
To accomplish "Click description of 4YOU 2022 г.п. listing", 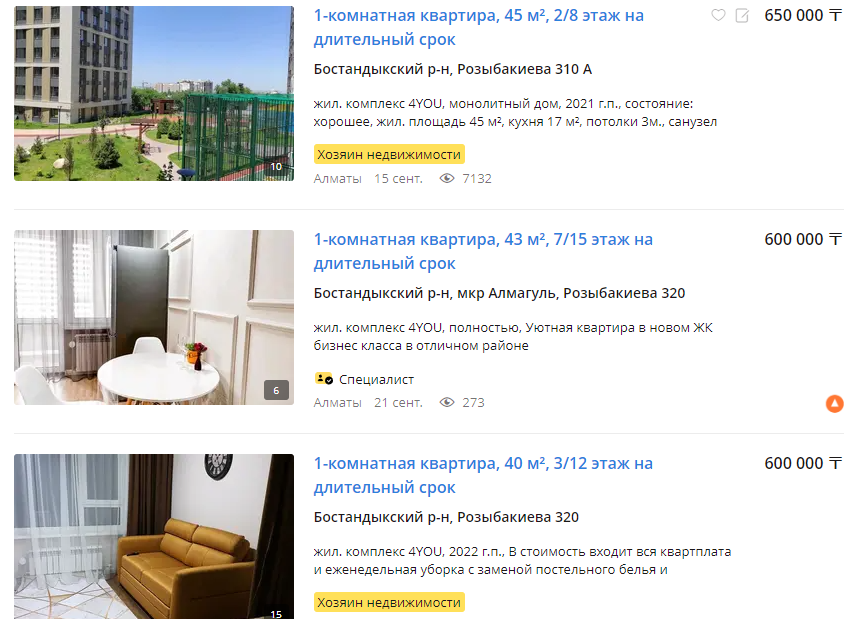I will pos(522,560).
